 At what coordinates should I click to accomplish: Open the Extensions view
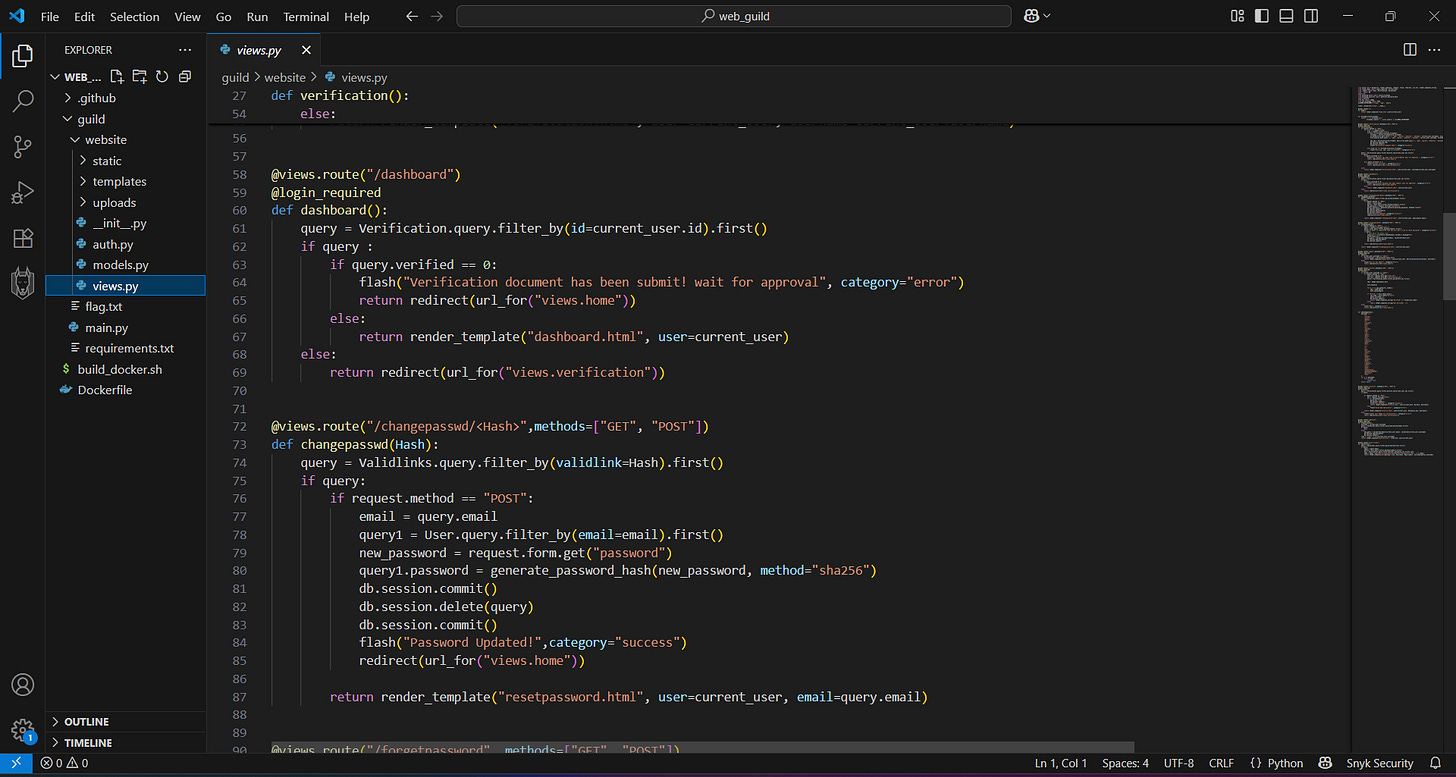click(x=22, y=238)
